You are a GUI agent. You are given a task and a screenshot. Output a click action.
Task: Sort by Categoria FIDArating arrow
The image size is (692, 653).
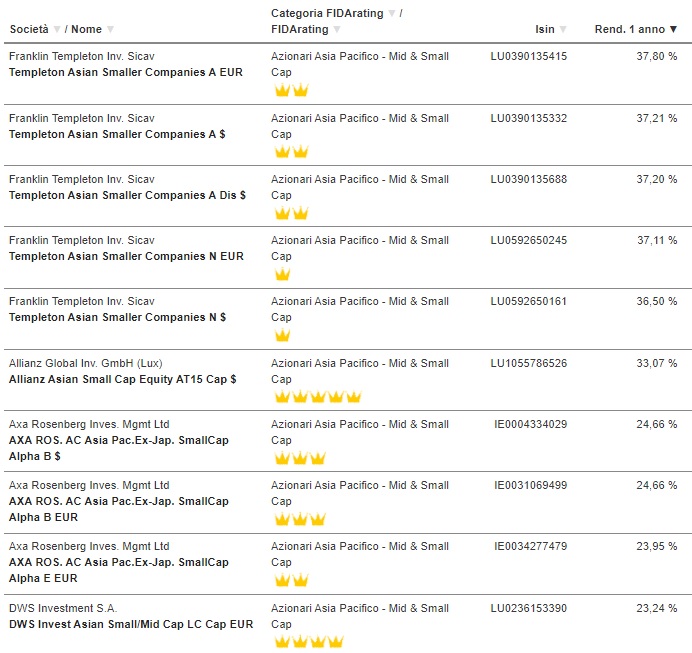pos(391,14)
